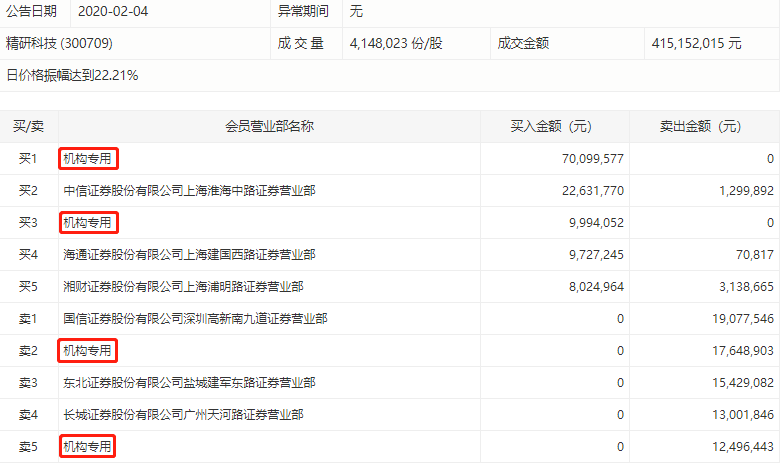Image resolution: width=781 pixels, height=468 pixels.
Task: Click the 买/卖 column header
Action: tap(28, 126)
